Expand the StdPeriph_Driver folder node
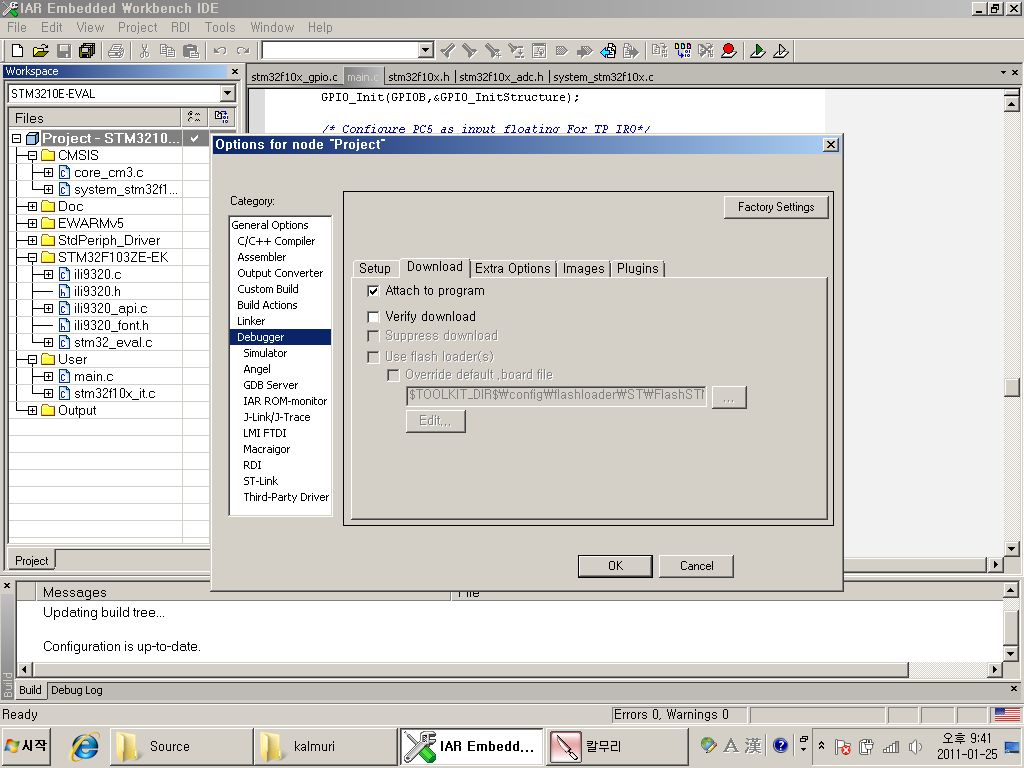The width and height of the screenshot is (1024, 768). (32, 240)
